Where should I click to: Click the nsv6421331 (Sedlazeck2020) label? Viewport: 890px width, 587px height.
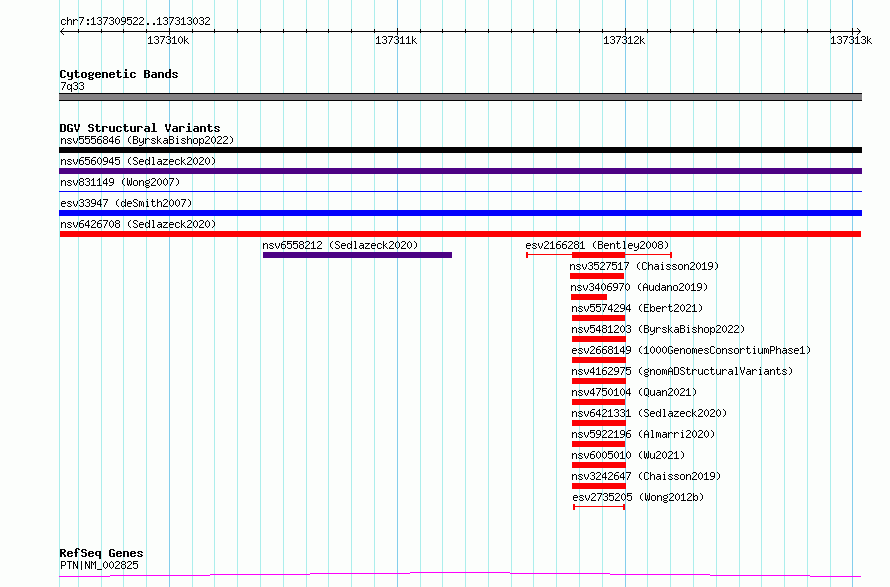[x=649, y=413]
